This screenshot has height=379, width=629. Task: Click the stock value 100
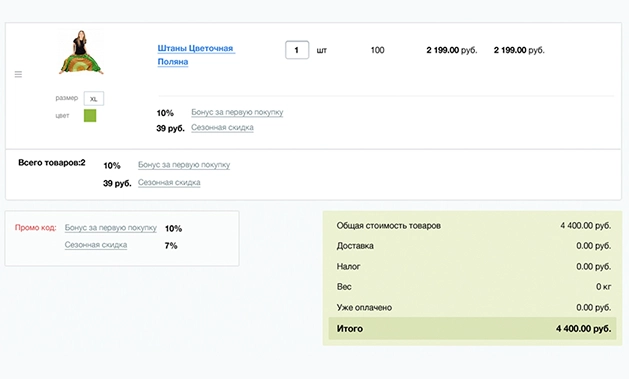377,50
